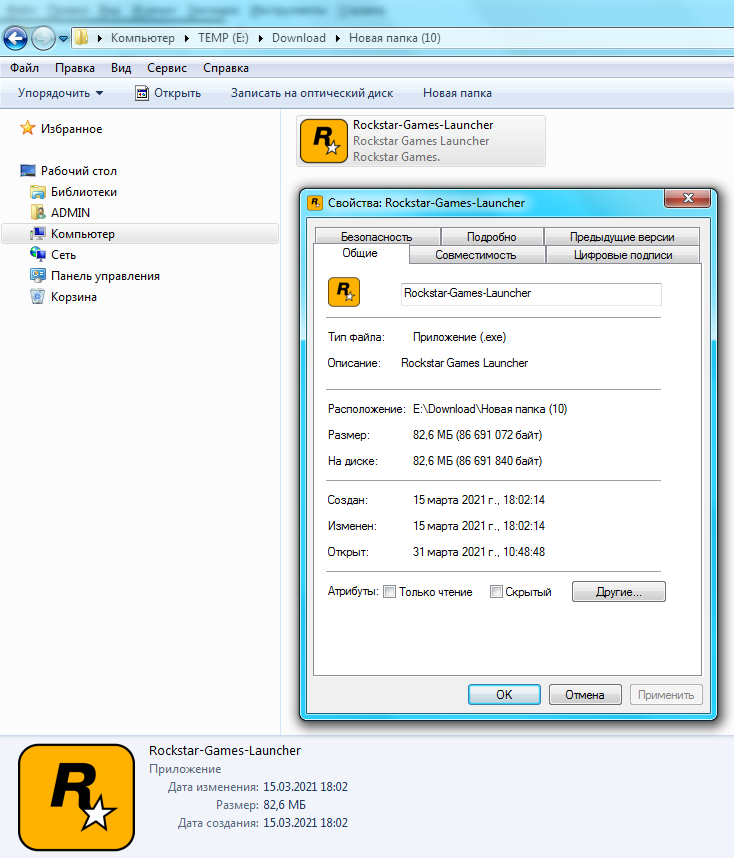Click the Применить button
This screenshot has height=858, width=734.
[x=666, y=694]
